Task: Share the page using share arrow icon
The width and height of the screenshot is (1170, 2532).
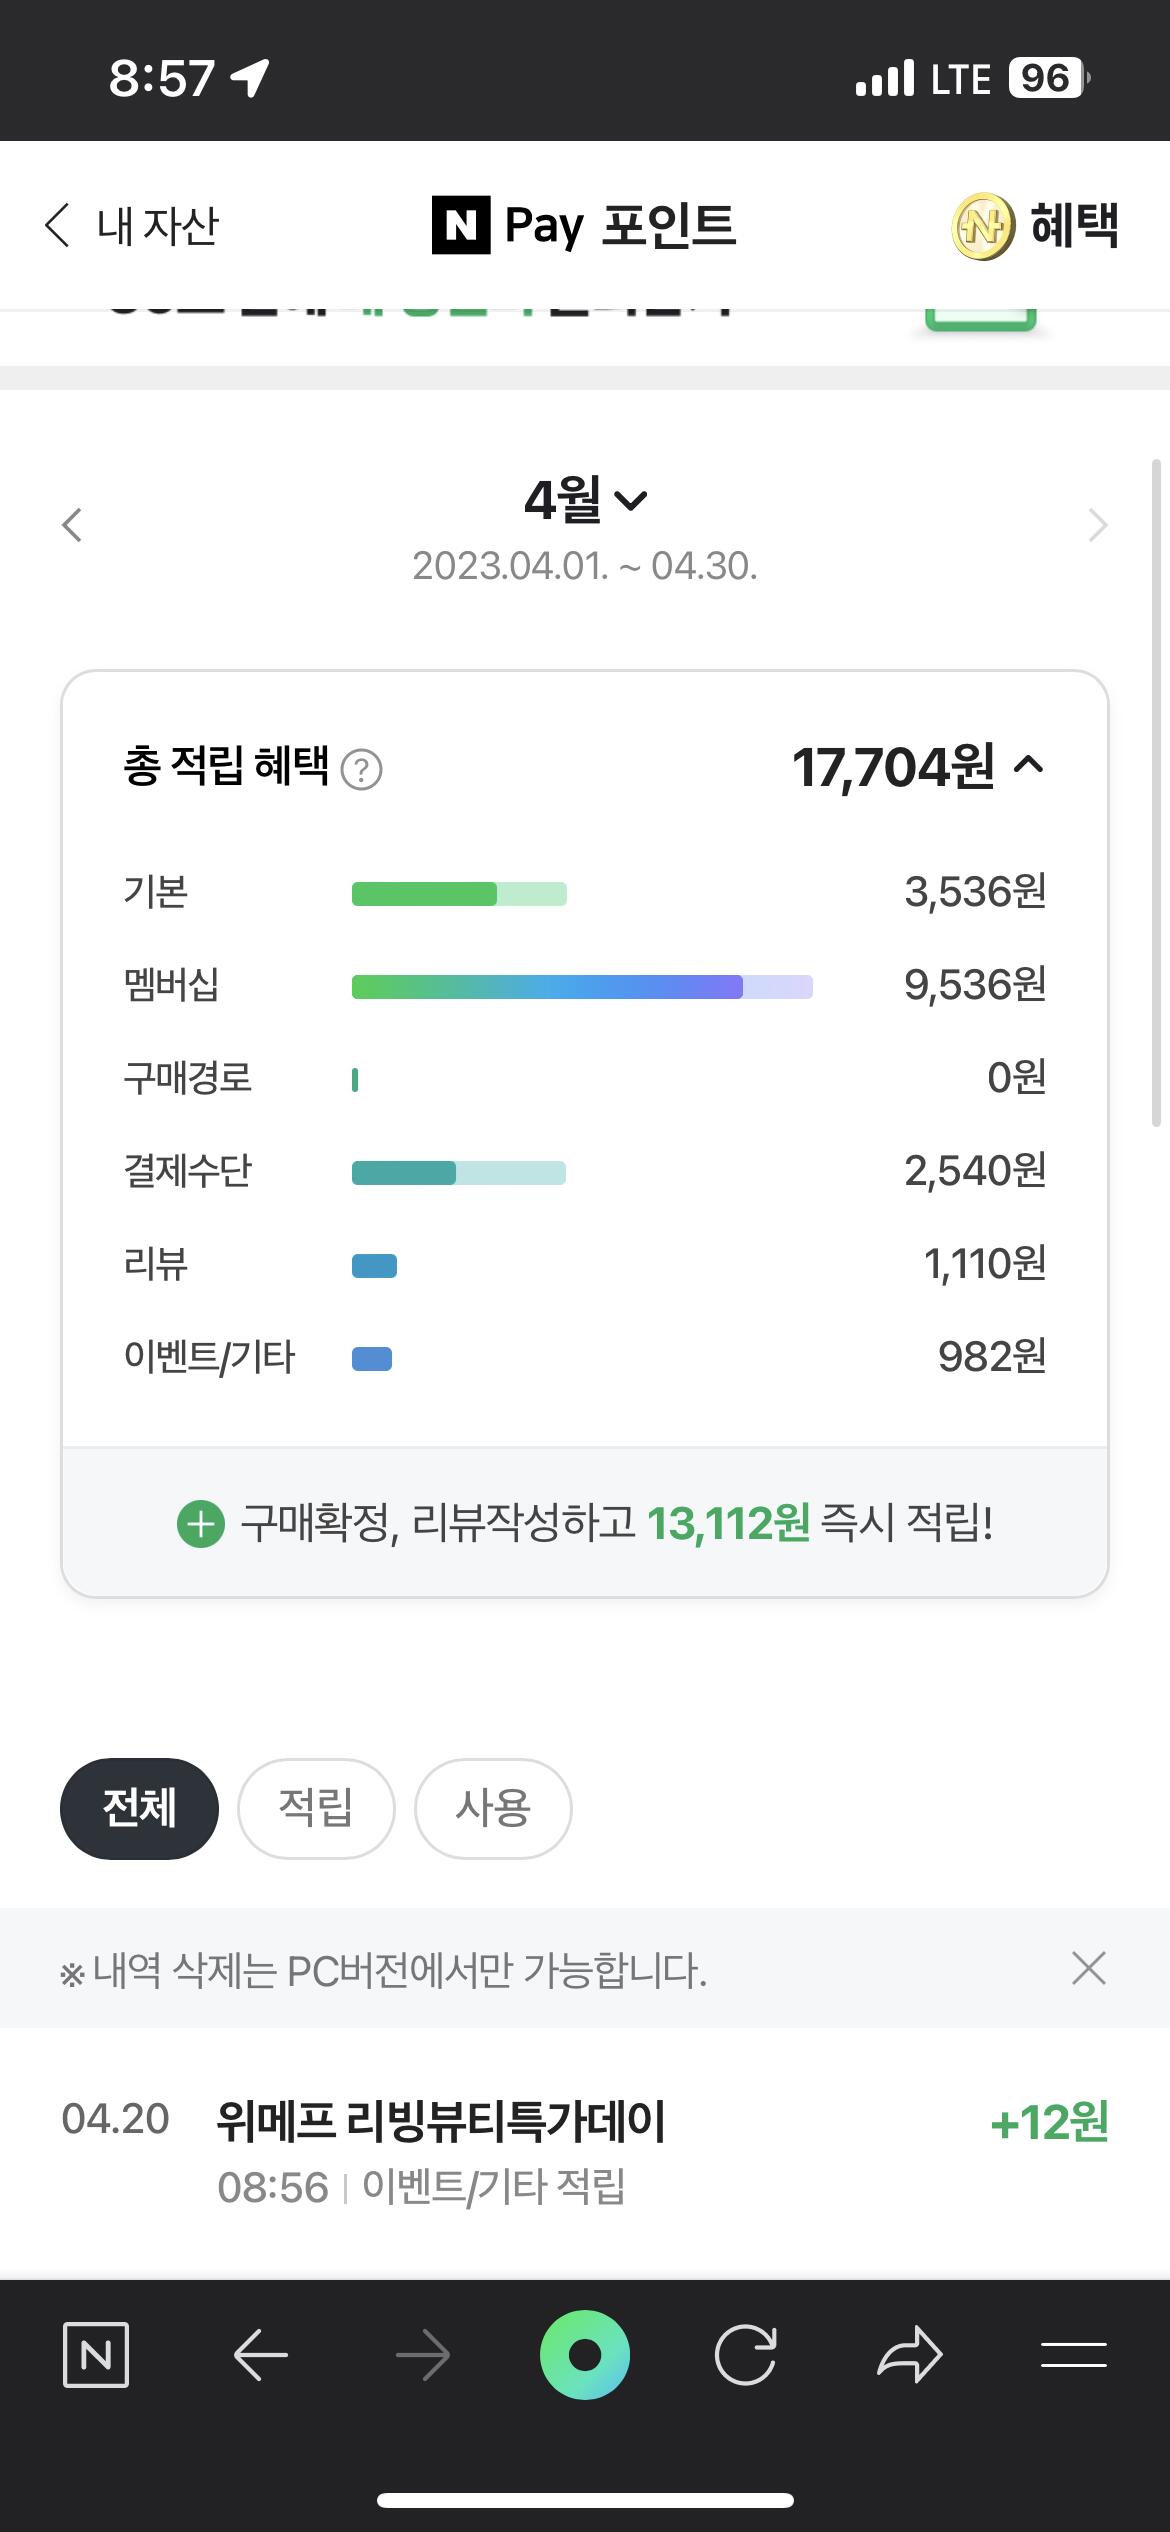Action: coord(909,2355)
